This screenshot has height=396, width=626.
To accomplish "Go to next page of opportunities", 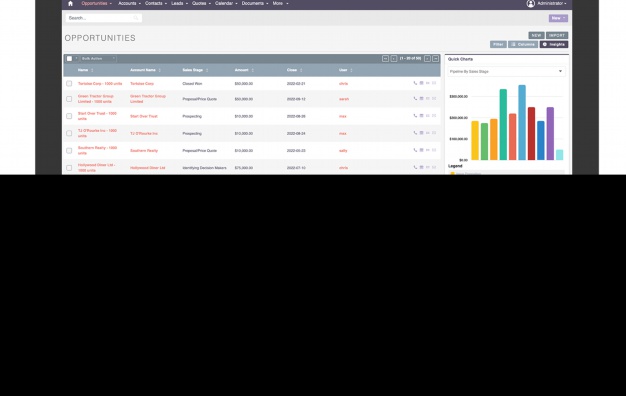I will point(427,59).
